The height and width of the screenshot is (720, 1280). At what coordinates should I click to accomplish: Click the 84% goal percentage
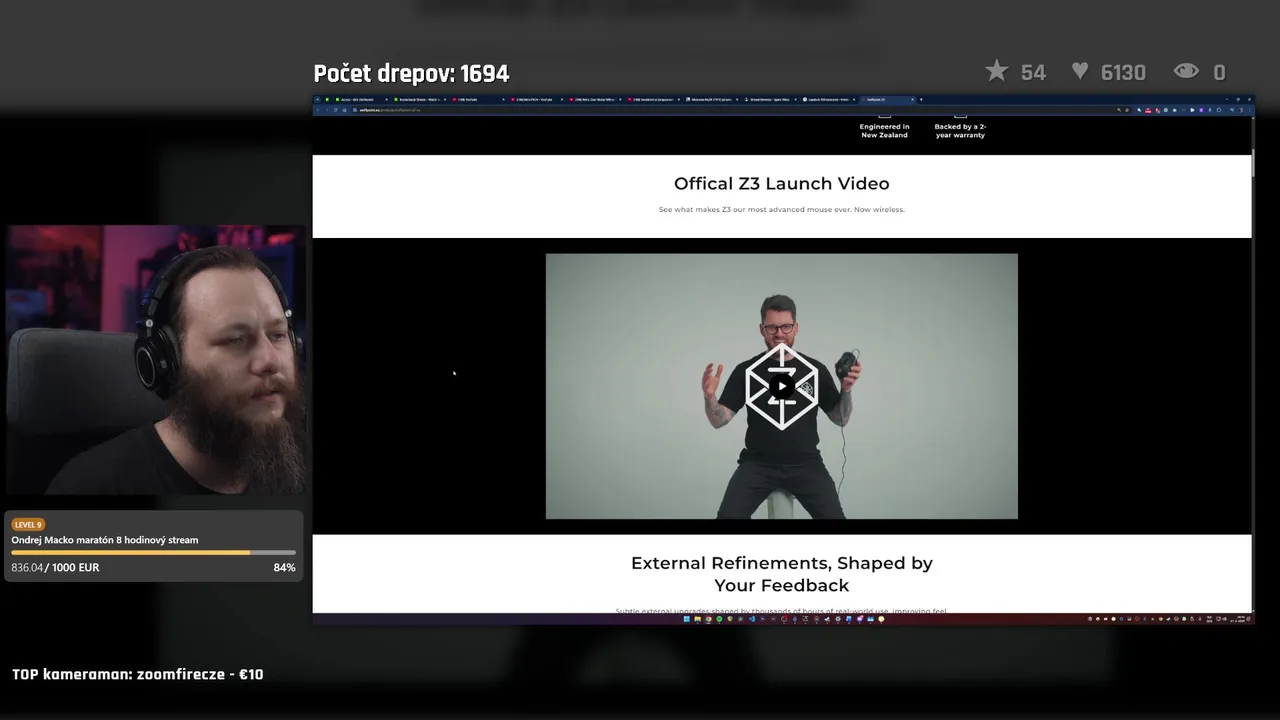click(284, 567)
